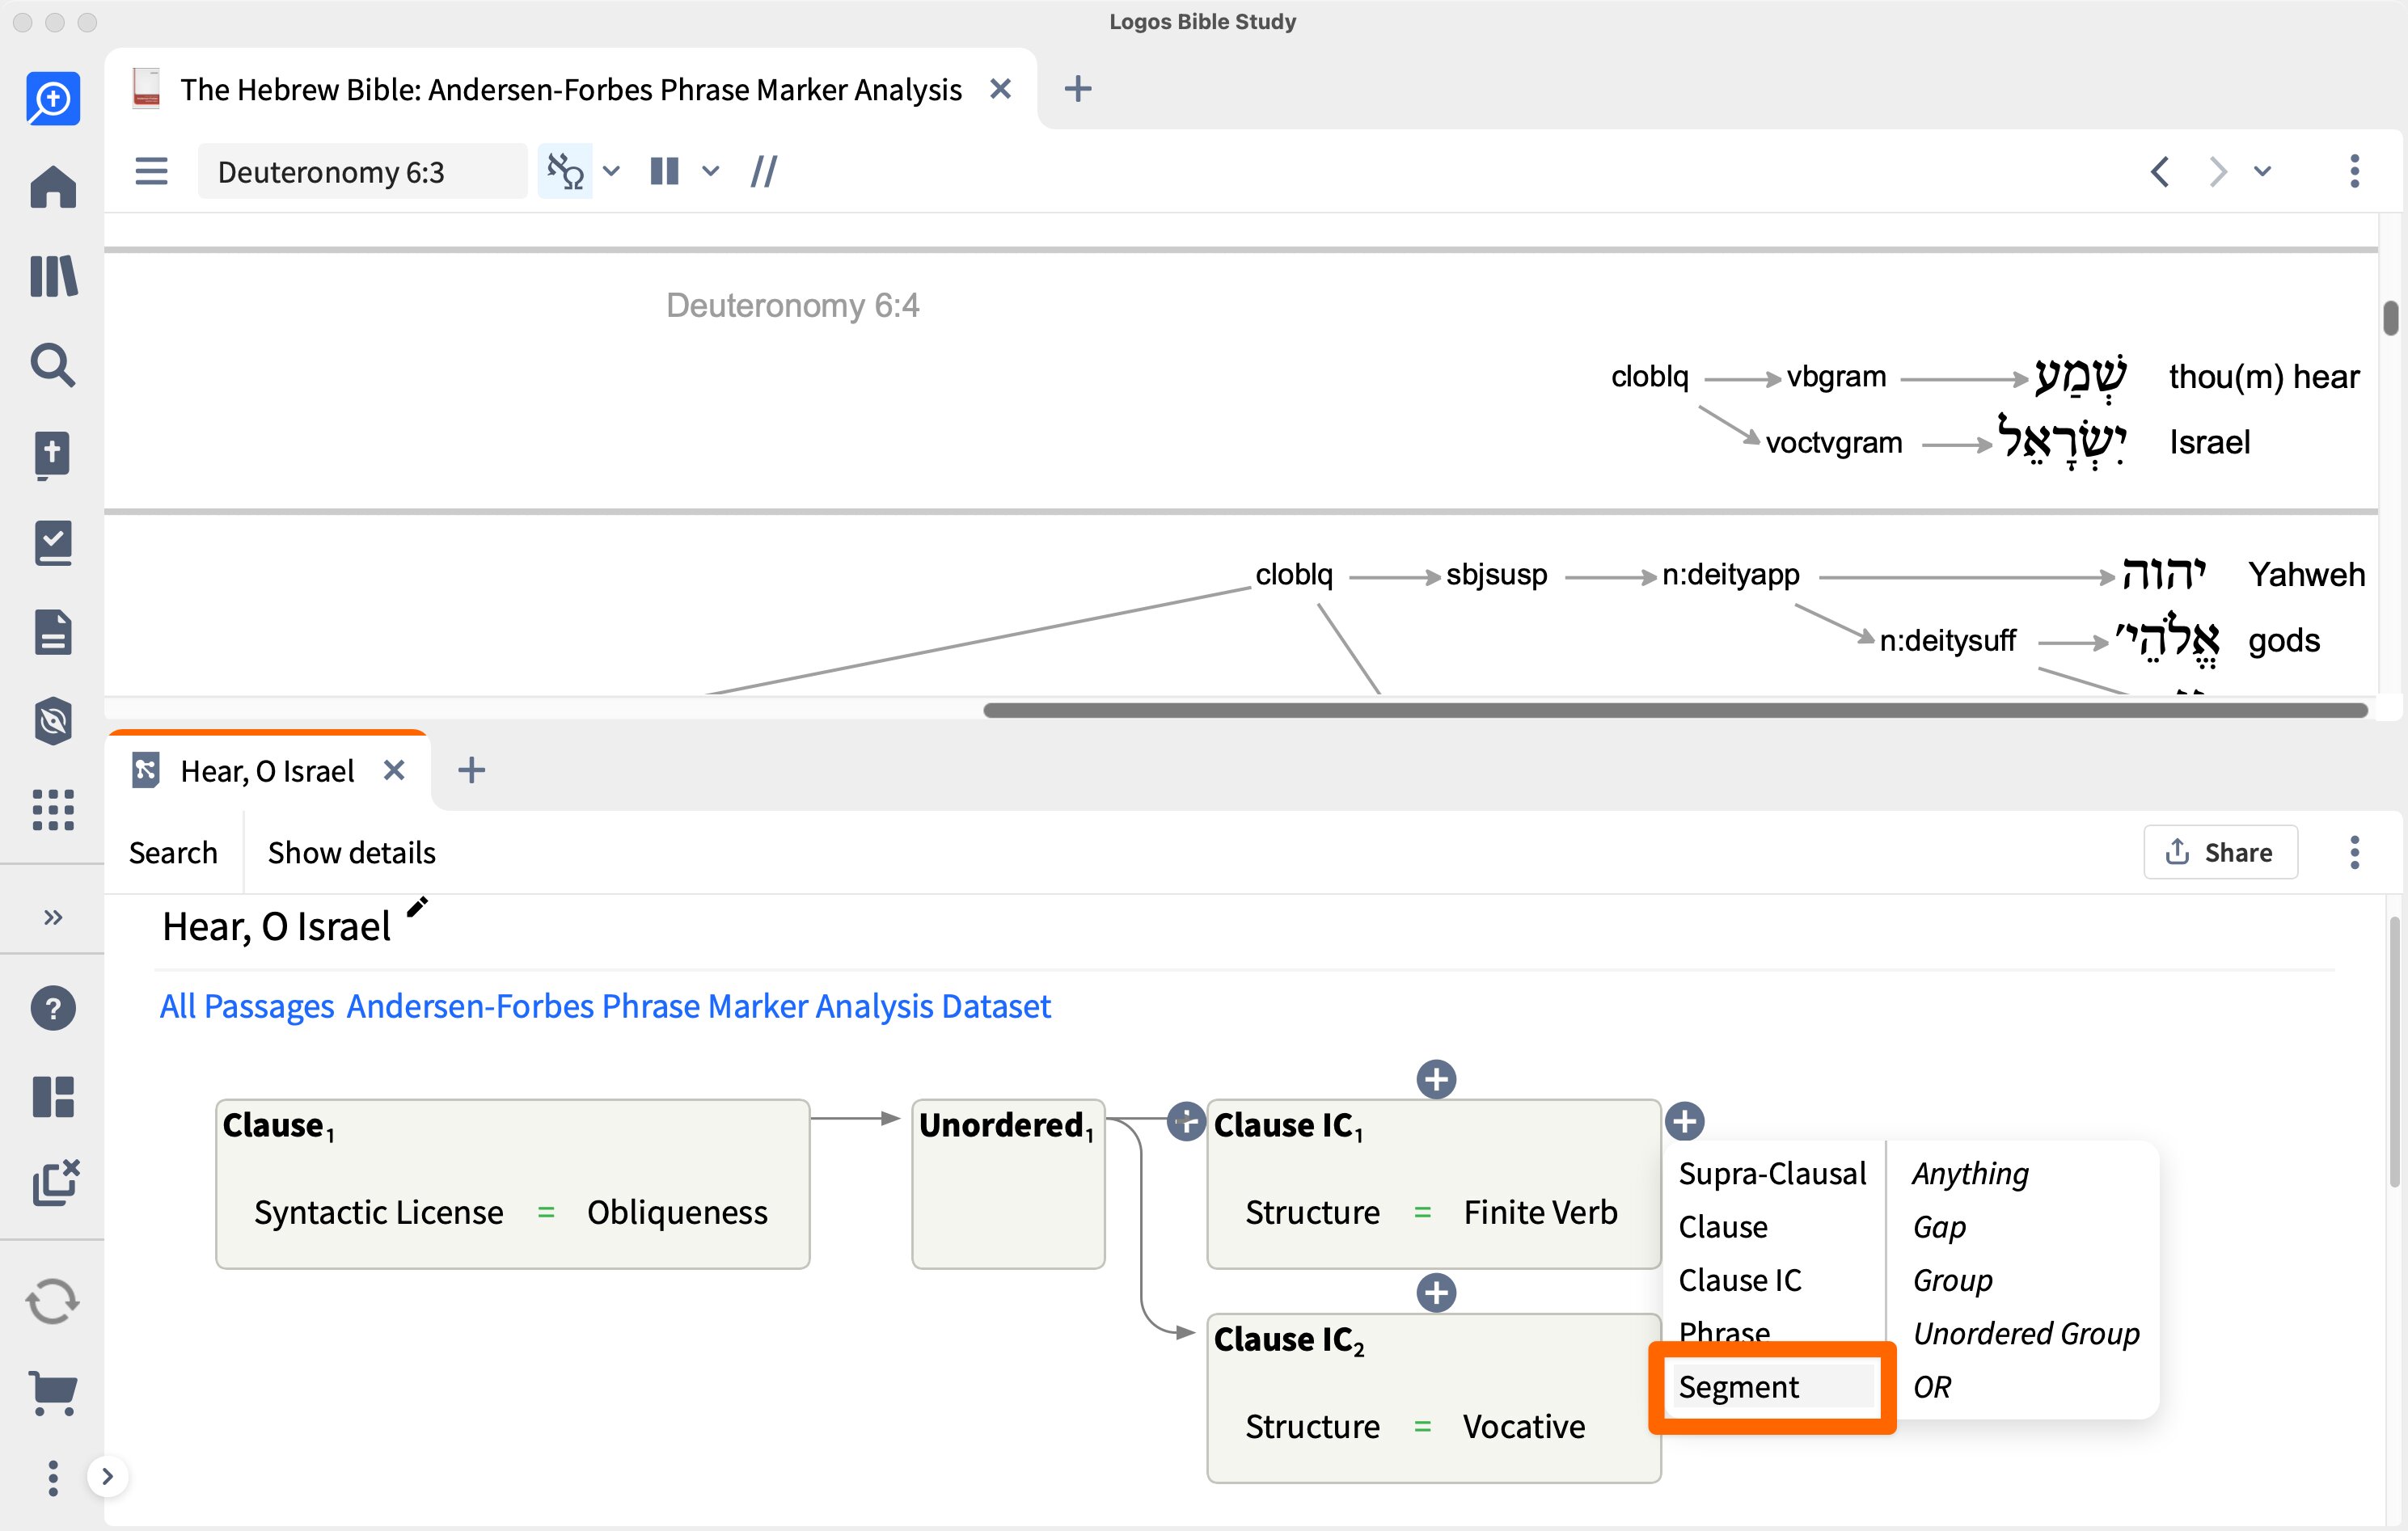Screen dimensions: 2408x1531
Task: Click the pencil icon beside Hear, O Israel title
Action: tap(417, 908)
